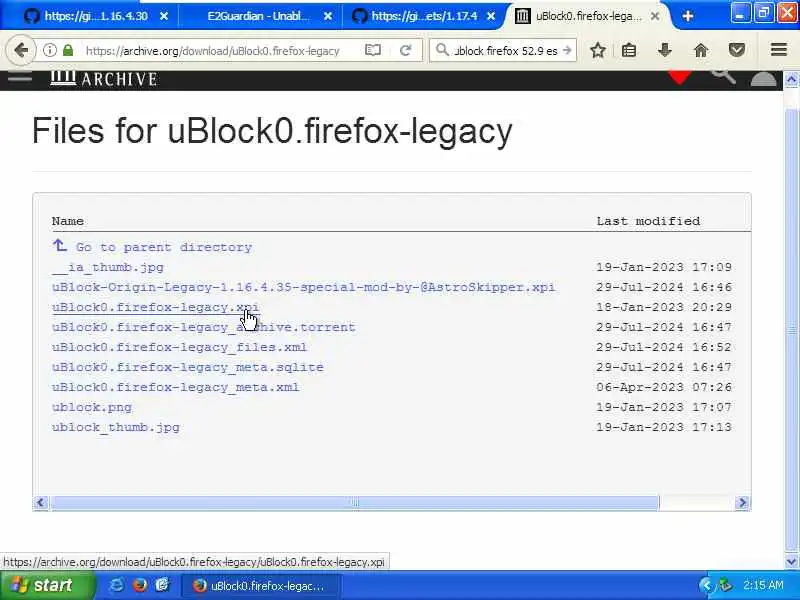Open the downloads arrow panel

(x=664, y=50)
